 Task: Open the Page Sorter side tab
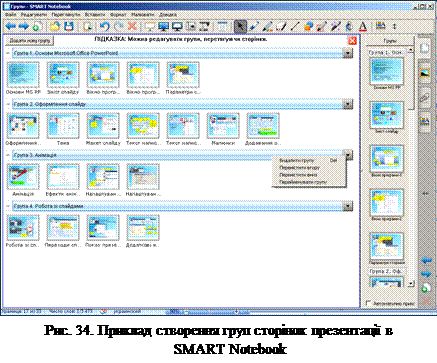(x=425, y=49)
